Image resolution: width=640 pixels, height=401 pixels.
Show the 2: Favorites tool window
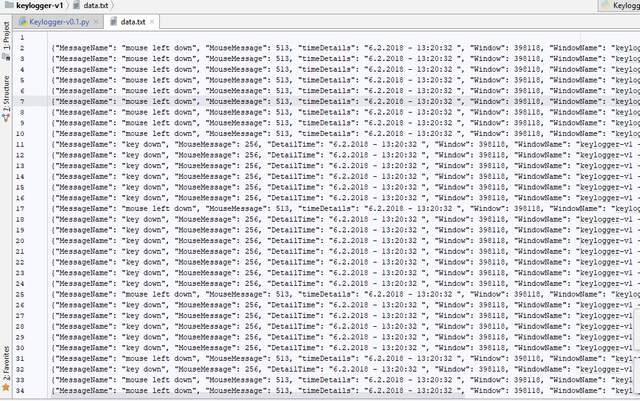tap(6, 368)
